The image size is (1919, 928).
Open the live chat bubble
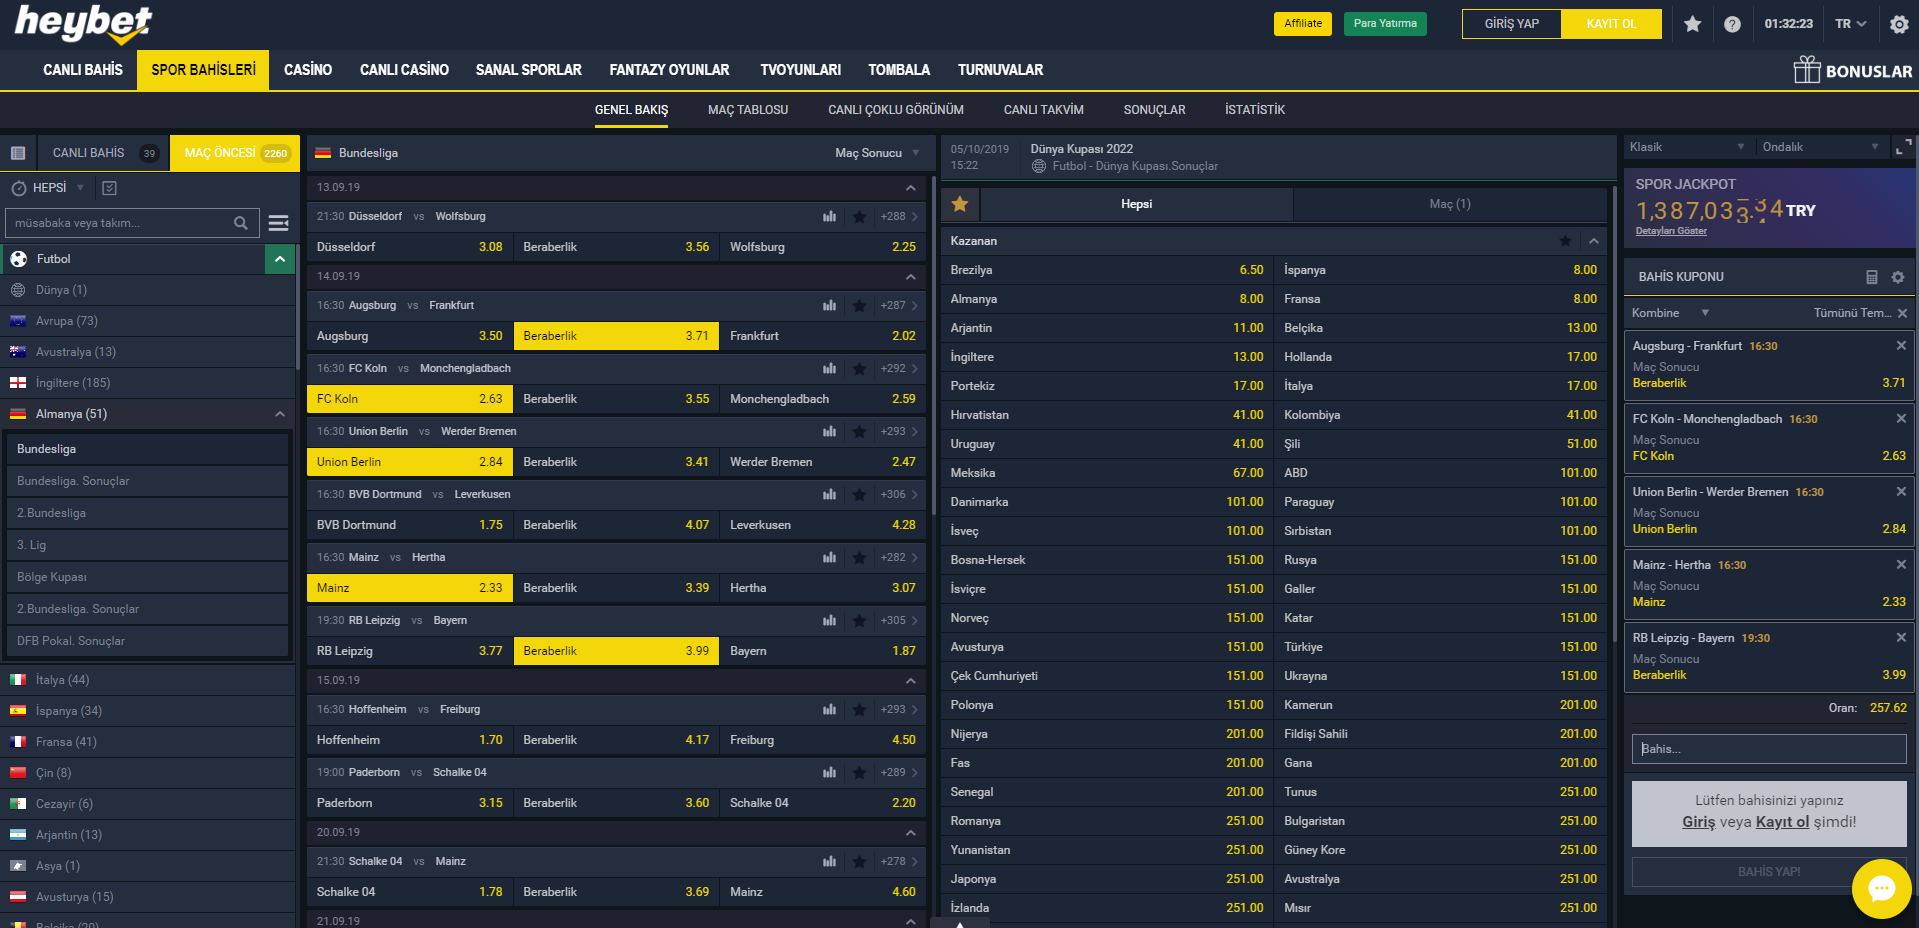(1881, 888)
